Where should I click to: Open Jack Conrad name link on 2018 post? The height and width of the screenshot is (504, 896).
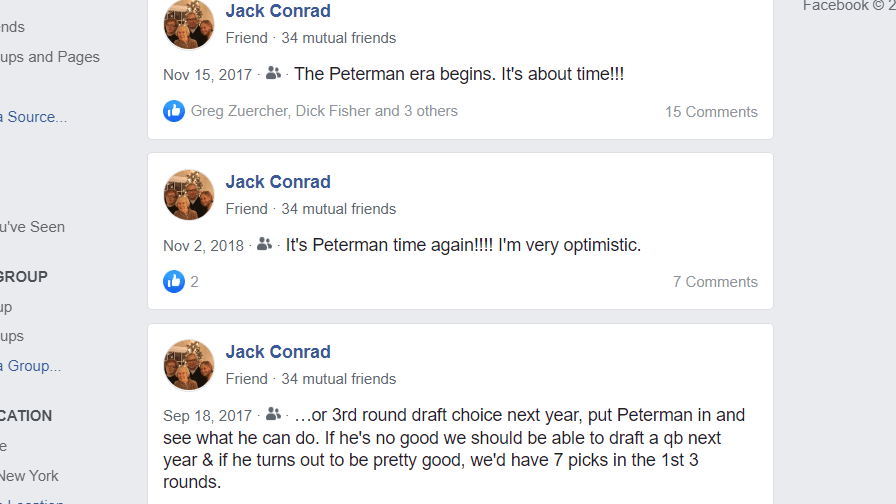click(x=278, y=182)
